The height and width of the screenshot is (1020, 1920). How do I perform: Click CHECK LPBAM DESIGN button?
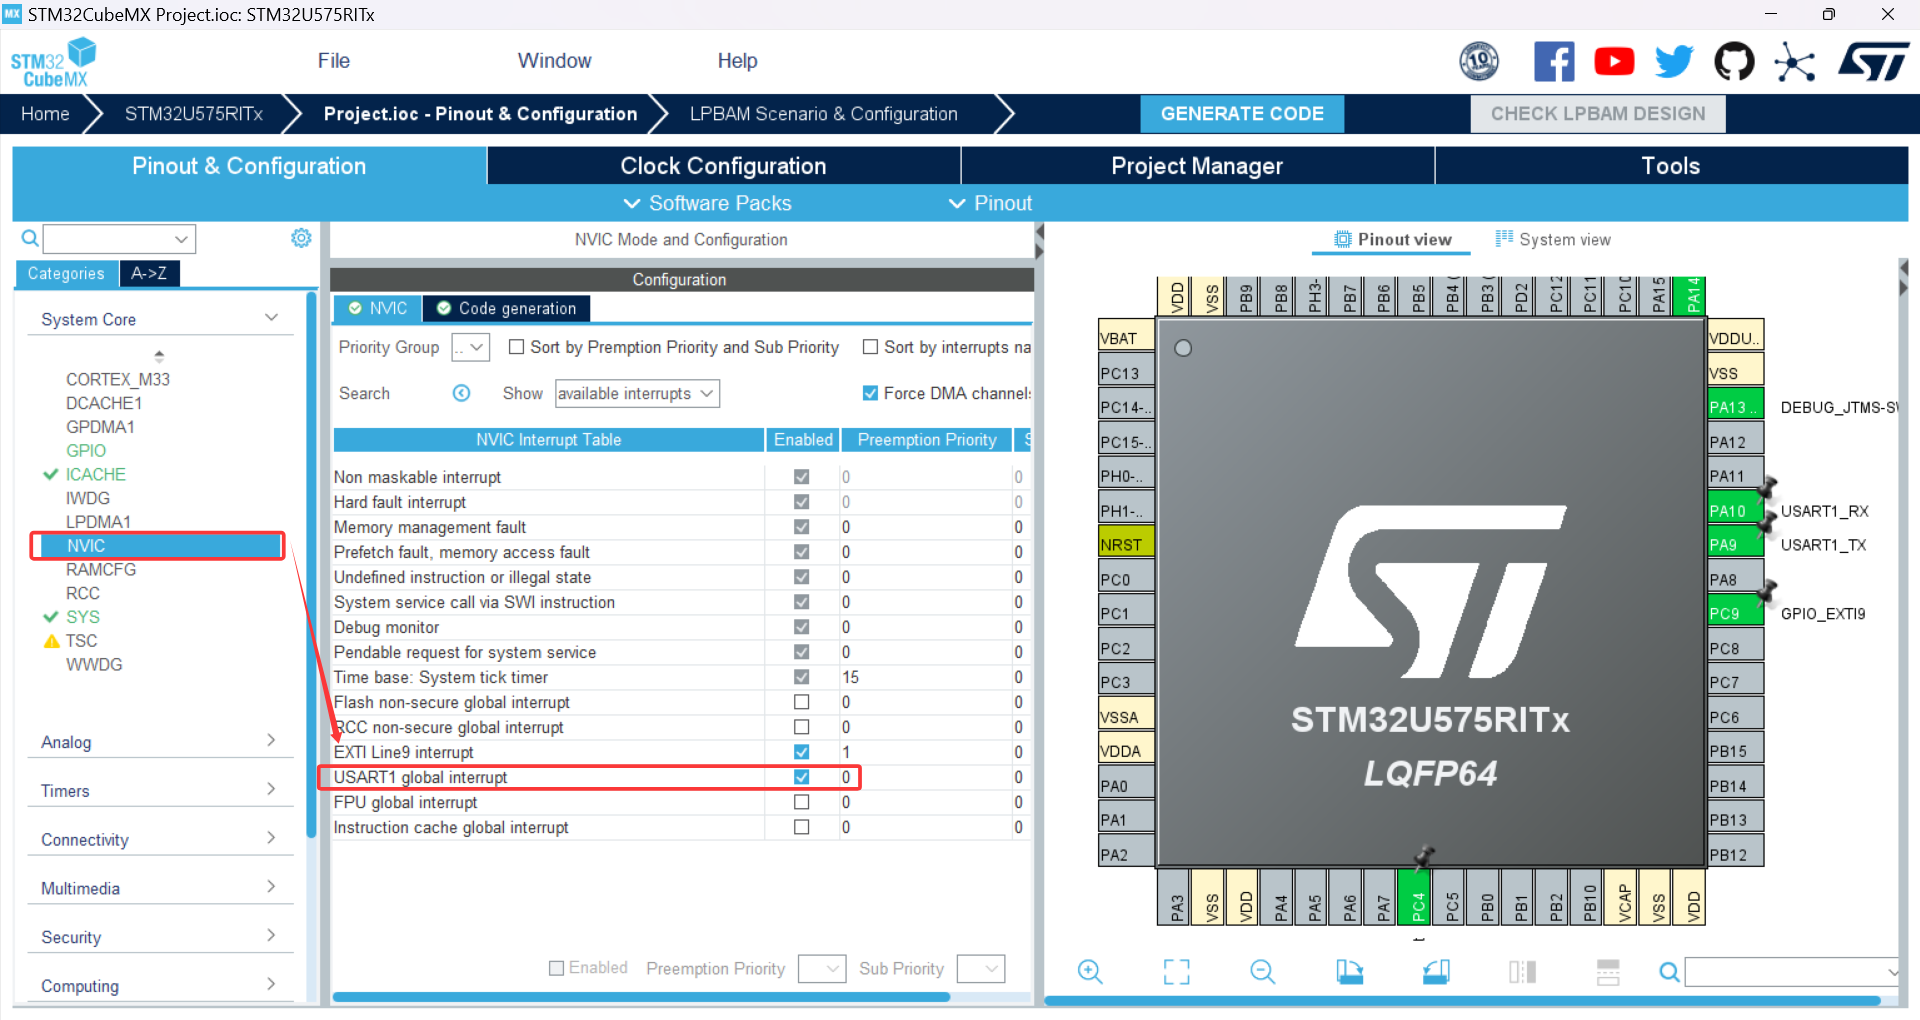click(x=1598, y=114)
